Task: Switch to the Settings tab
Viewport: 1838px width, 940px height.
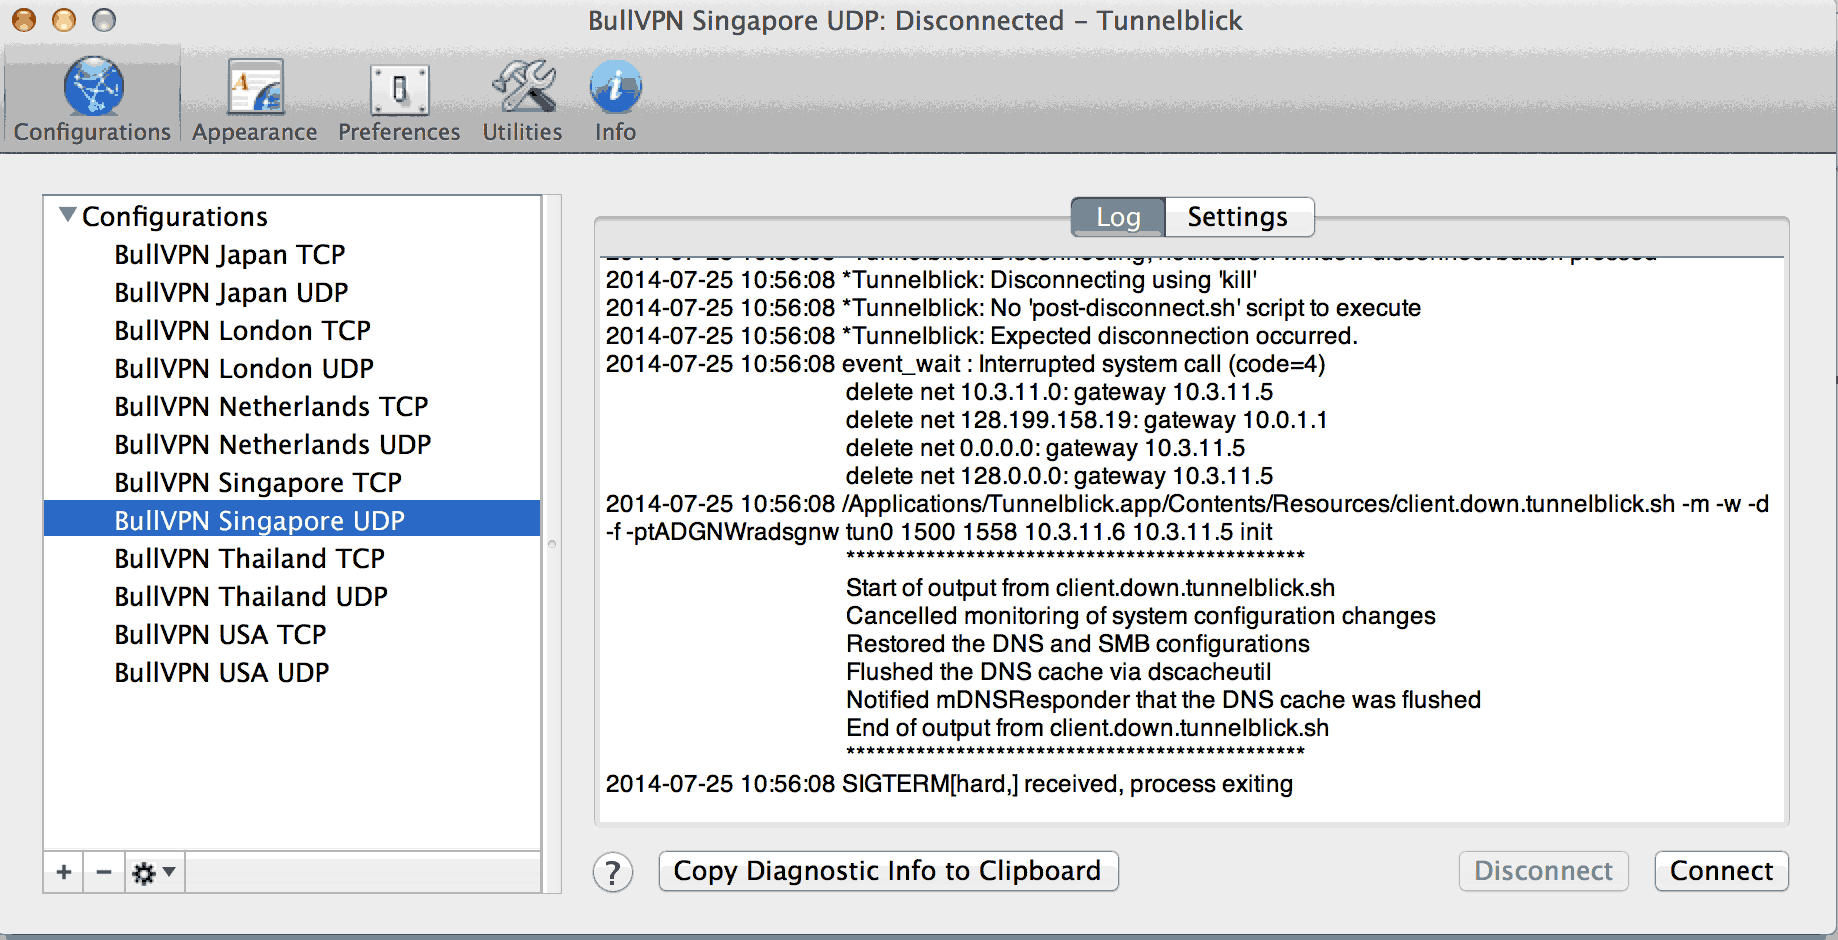Action: 1238,217
